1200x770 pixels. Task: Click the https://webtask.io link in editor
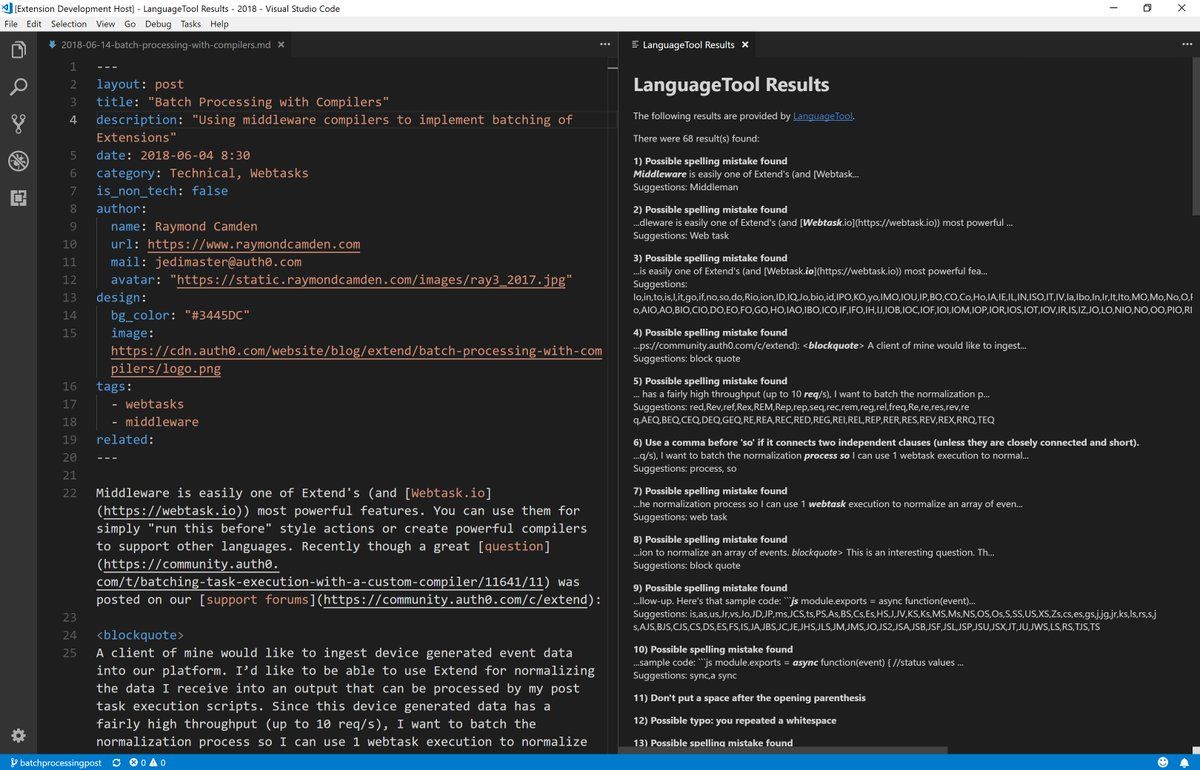tap(168, 511)
